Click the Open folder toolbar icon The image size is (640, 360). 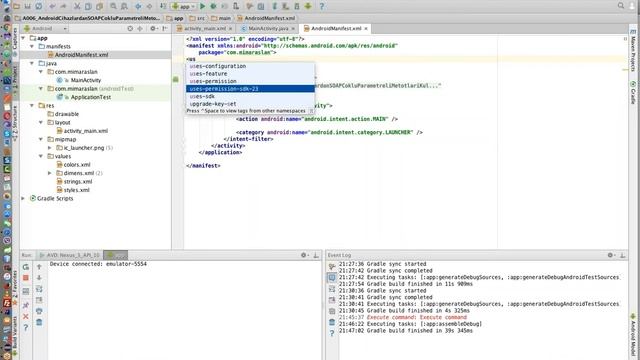(17, 6)
